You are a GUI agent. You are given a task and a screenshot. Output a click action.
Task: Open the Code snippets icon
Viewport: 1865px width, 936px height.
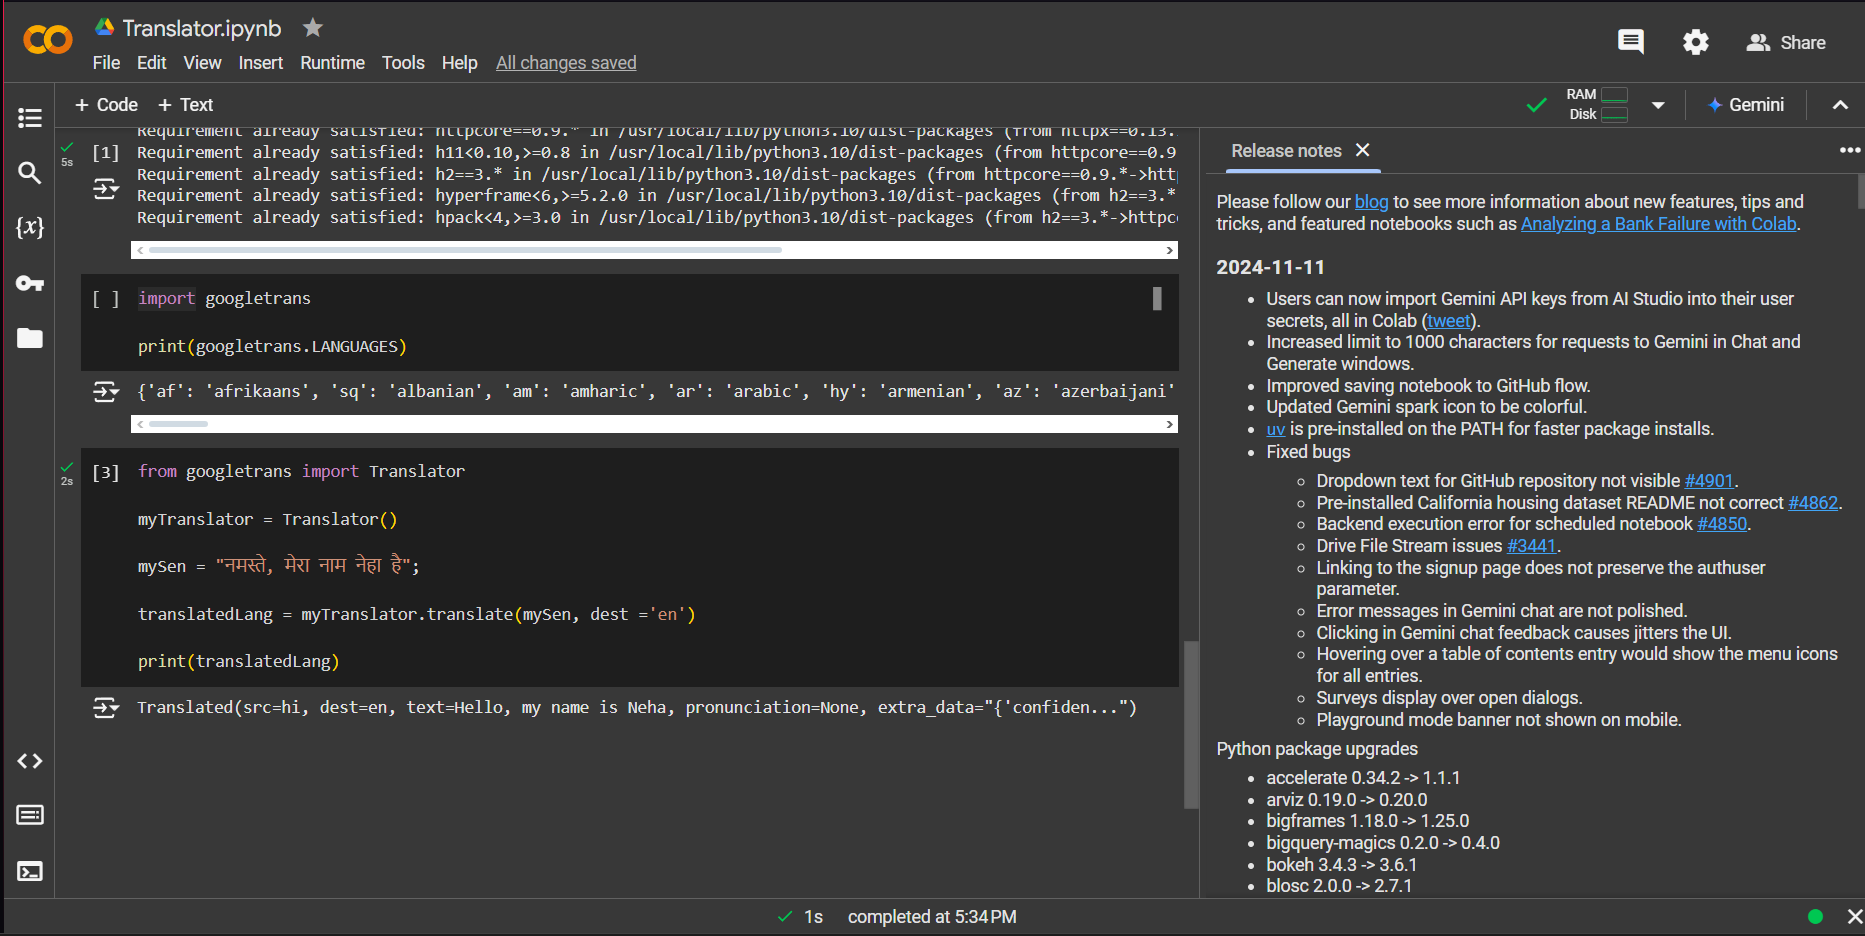point(30,761)
